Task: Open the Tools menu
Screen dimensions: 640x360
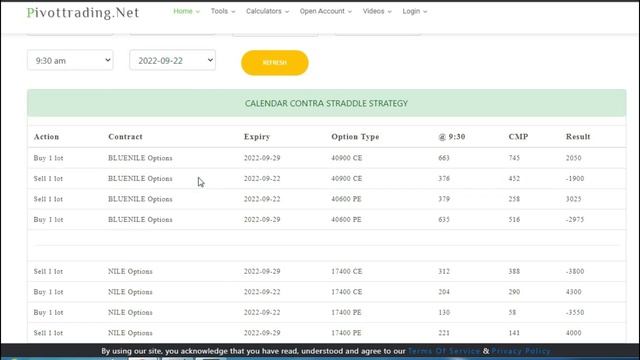Action: [x=223, y=11]
